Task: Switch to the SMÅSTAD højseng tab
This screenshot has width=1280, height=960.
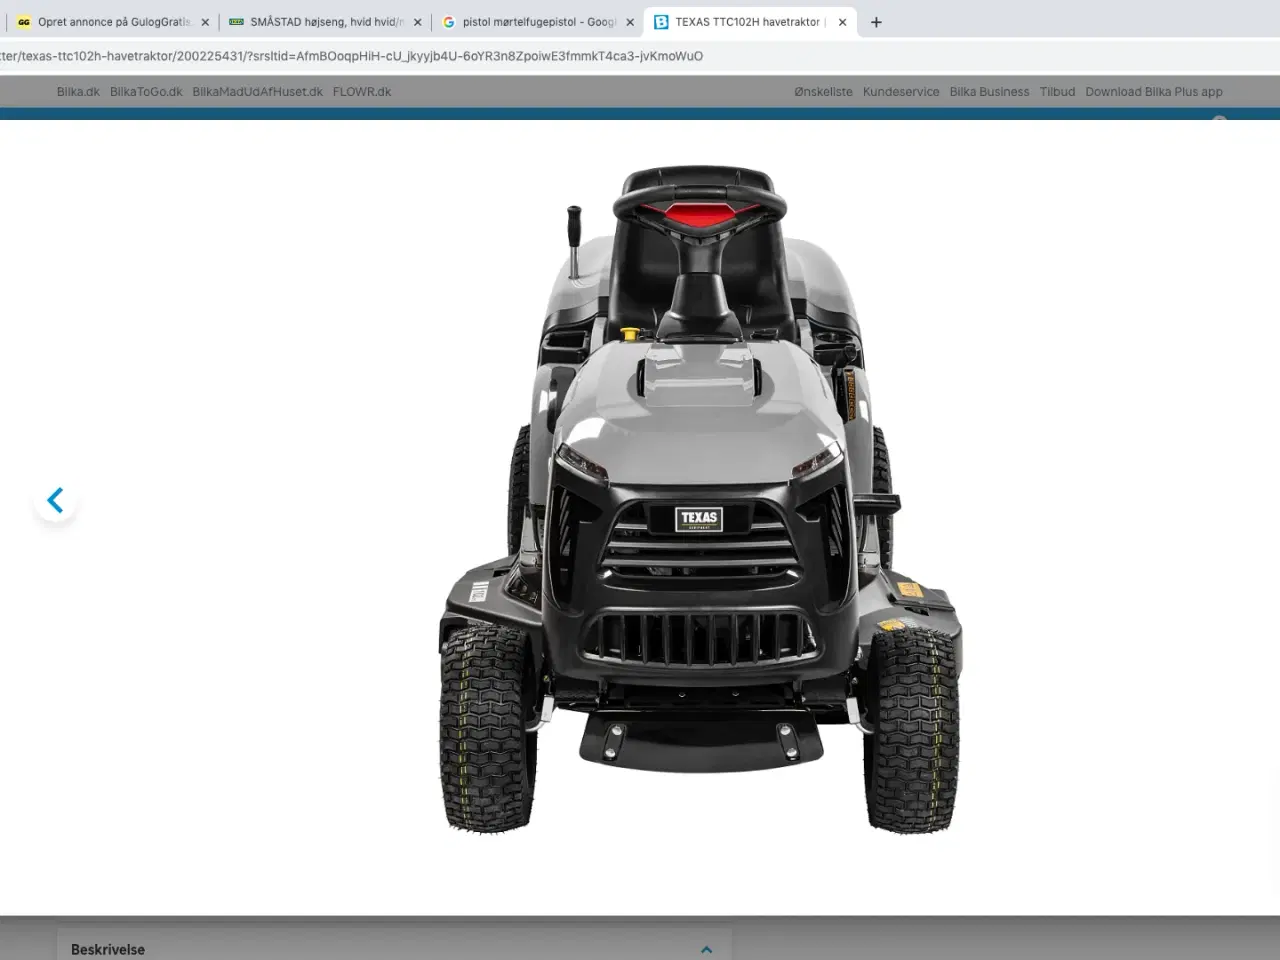Action: click(x=322, y=22)
